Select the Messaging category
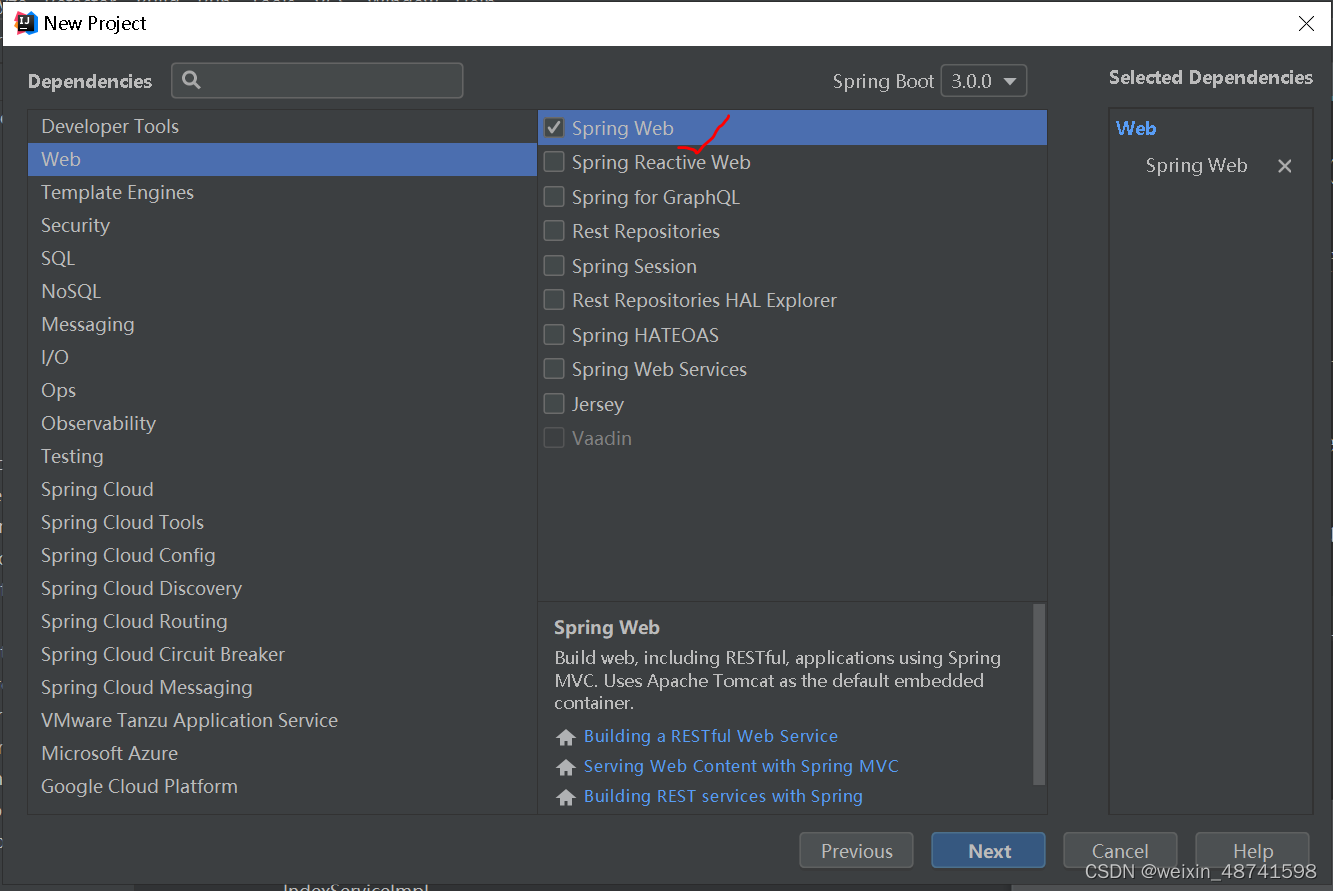 [282, 324]
